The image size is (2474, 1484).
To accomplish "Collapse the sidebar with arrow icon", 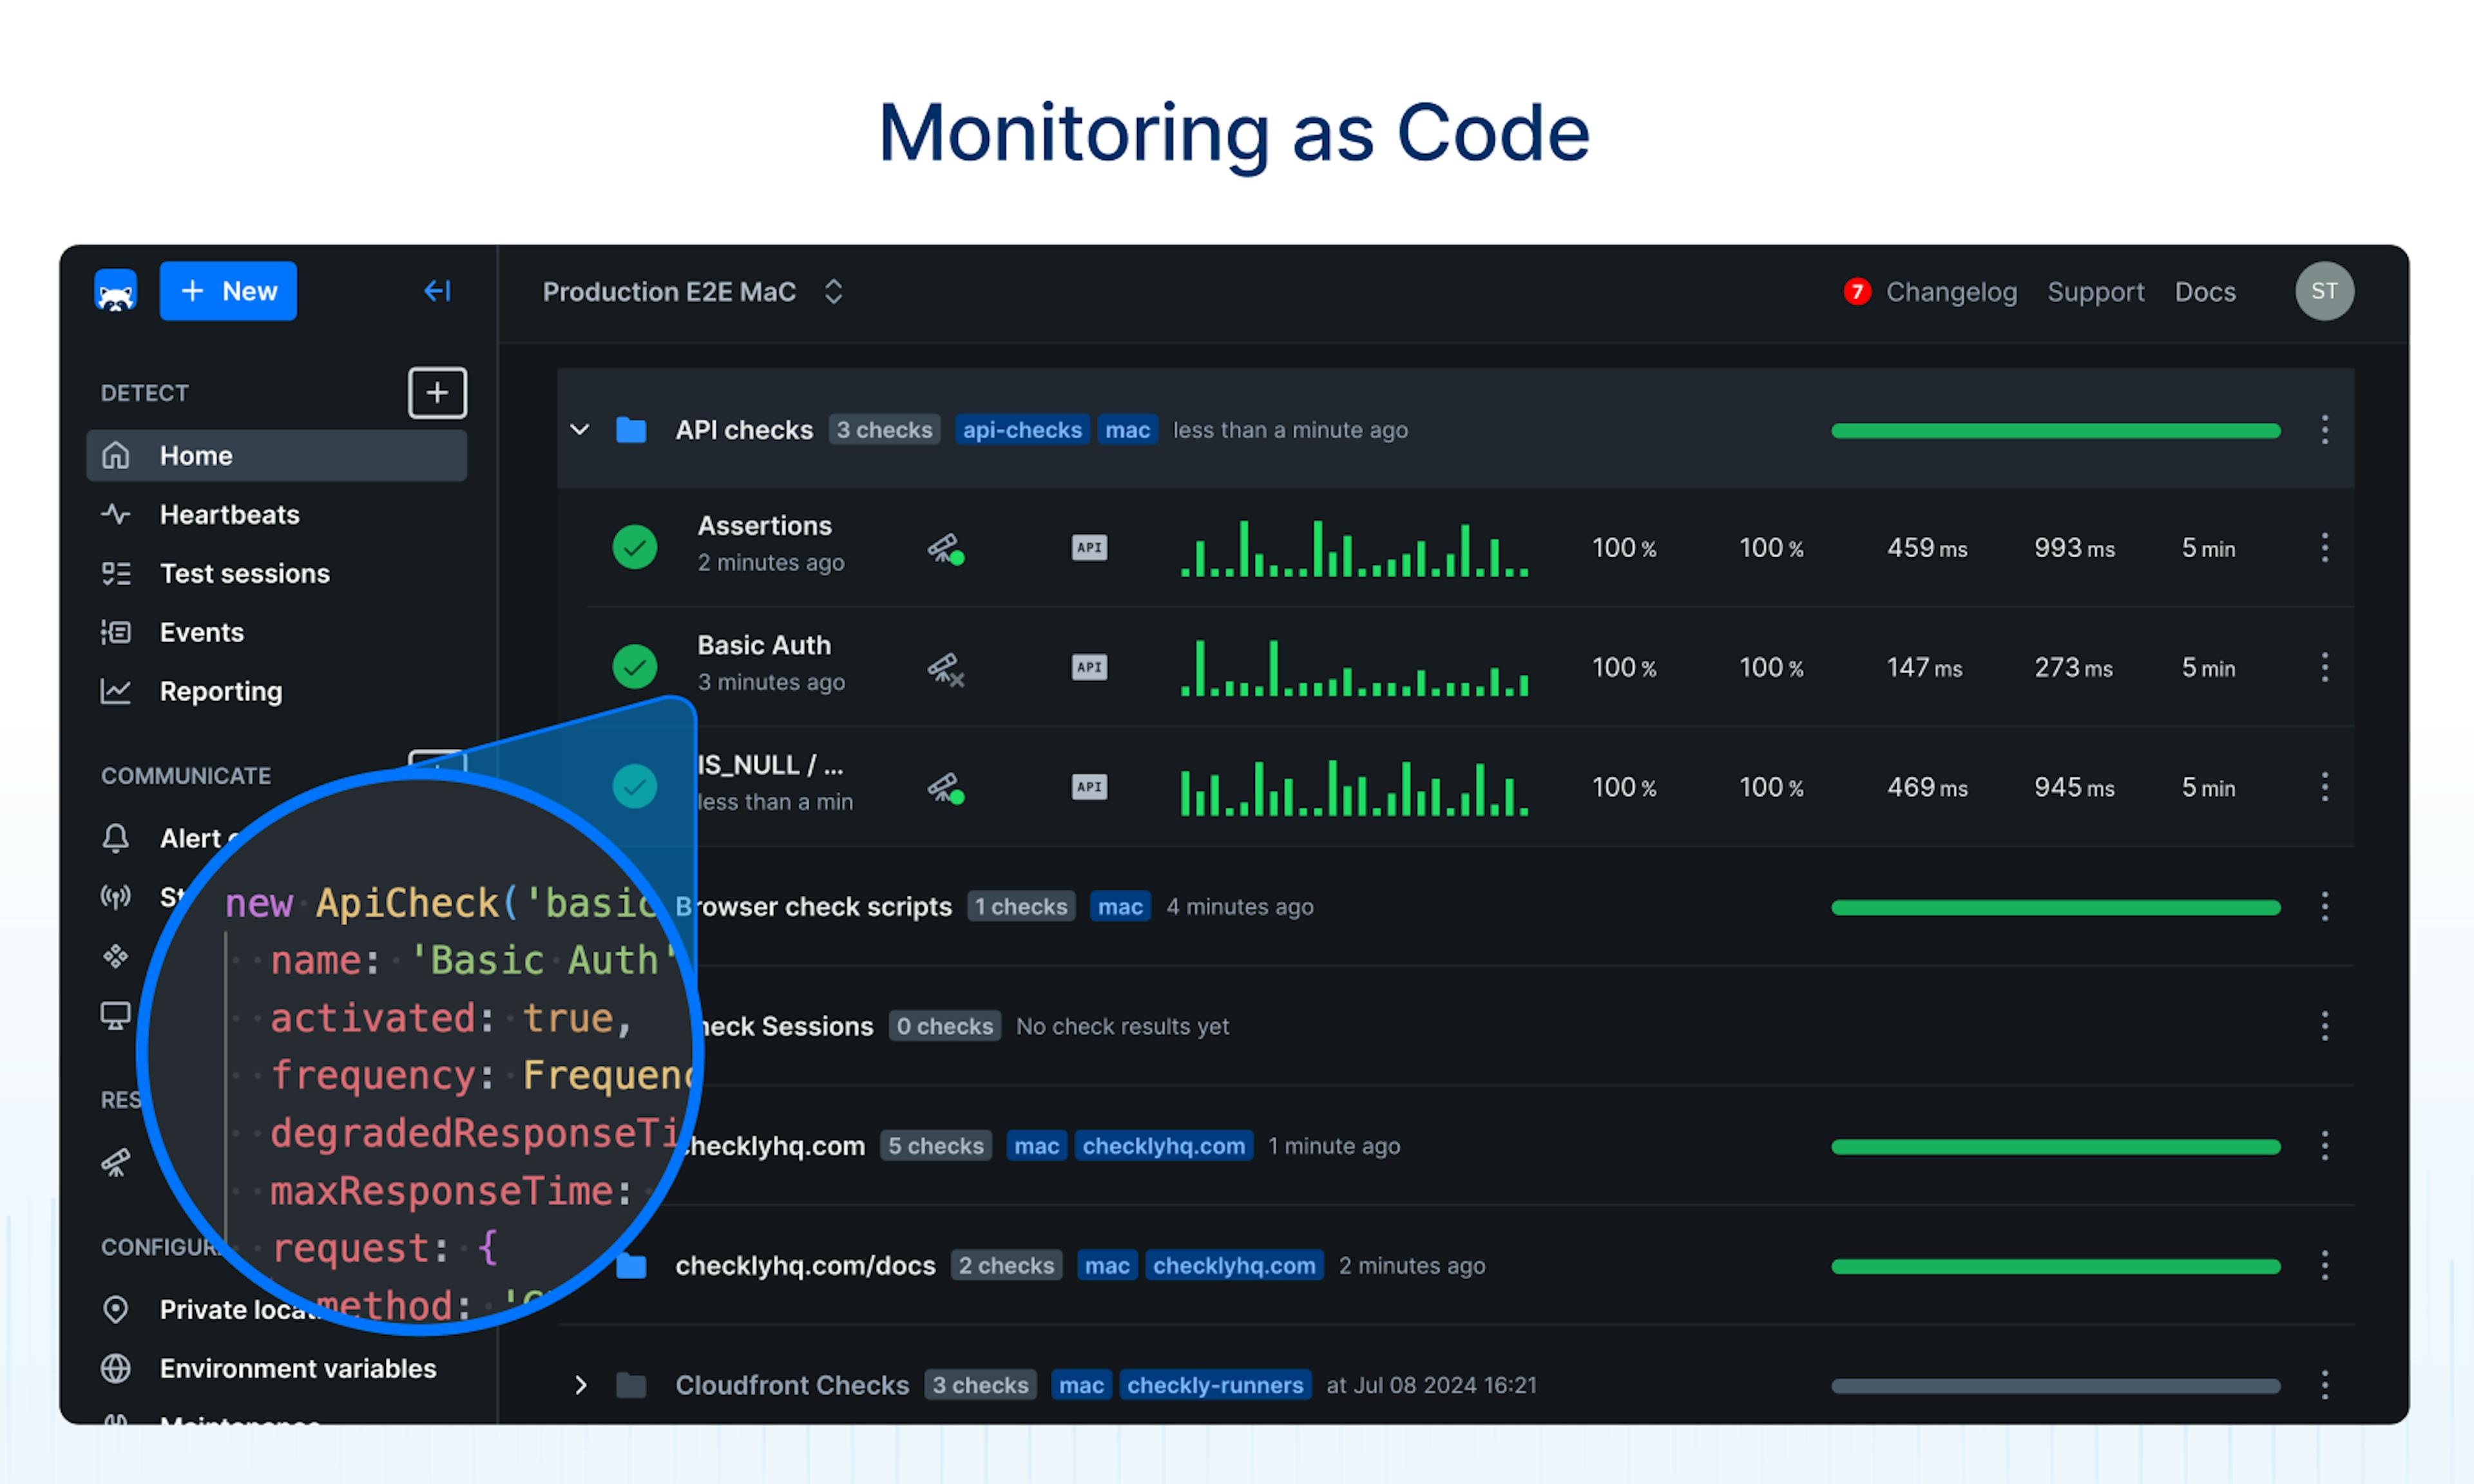I will [x=438, y=291].
